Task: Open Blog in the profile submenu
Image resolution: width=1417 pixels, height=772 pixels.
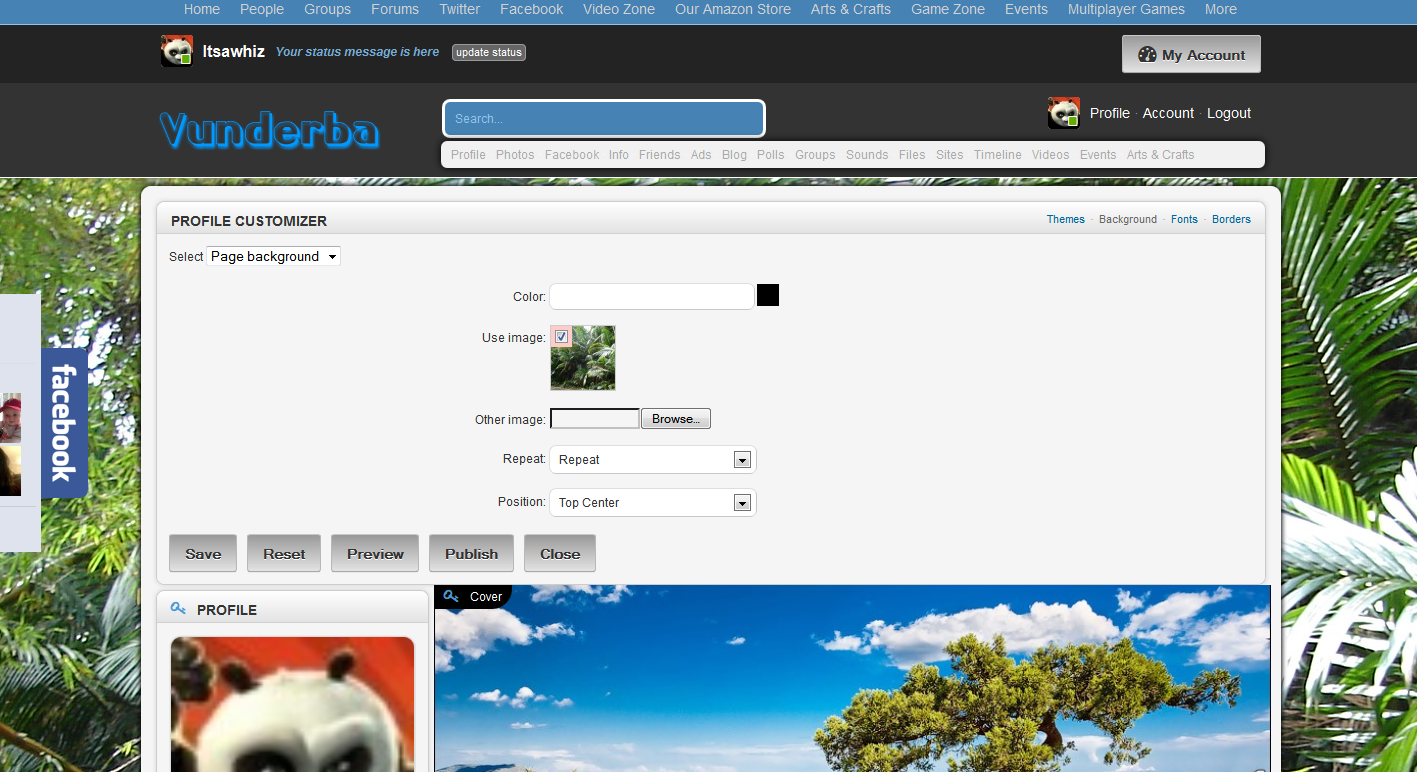Action: (734, 155)
